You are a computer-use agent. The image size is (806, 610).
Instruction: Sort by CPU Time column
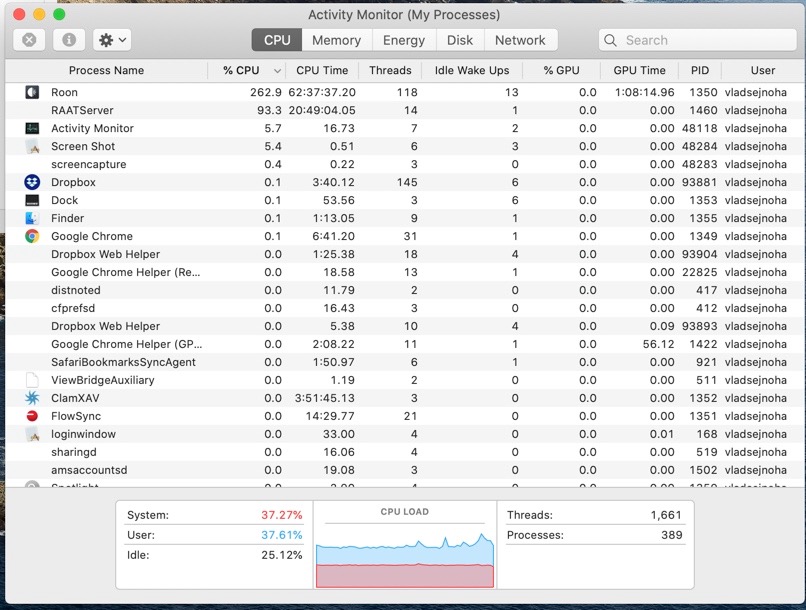pyautogui.click(x=322, y=70)
